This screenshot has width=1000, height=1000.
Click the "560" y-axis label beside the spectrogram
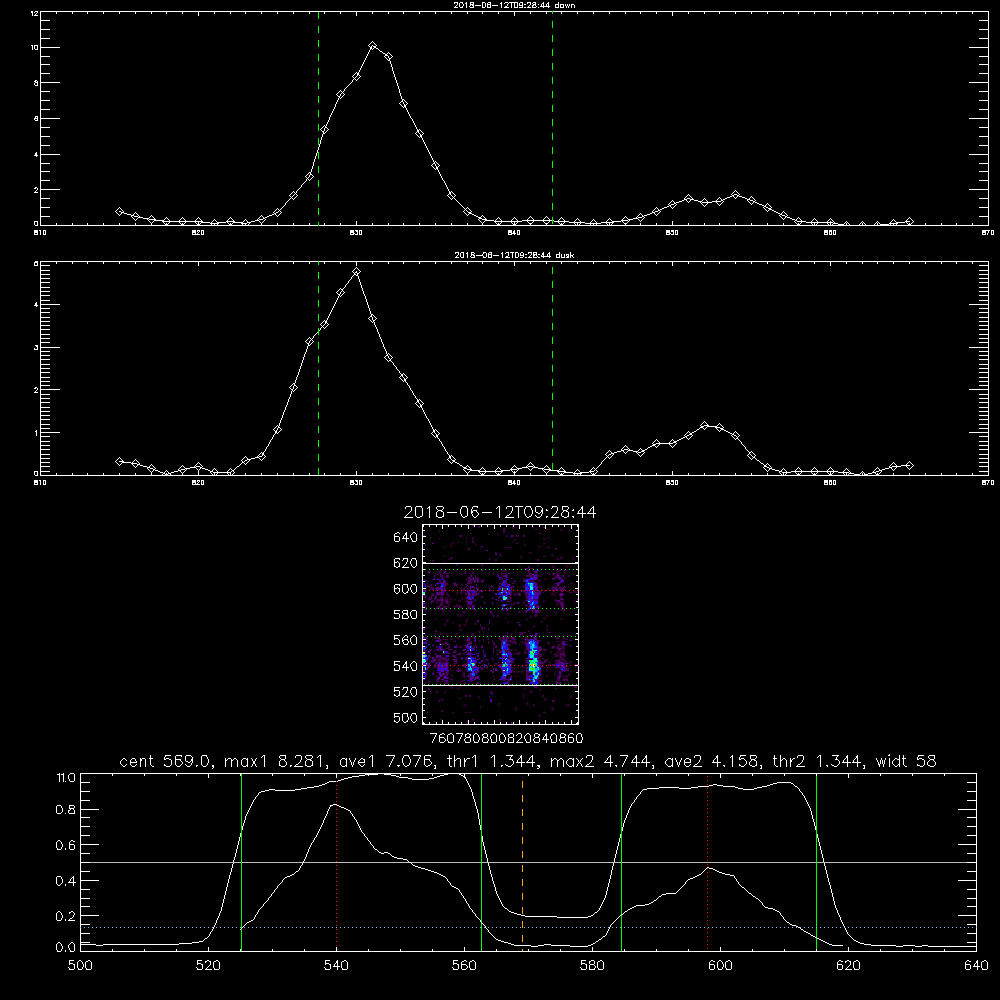pos(406,640)
